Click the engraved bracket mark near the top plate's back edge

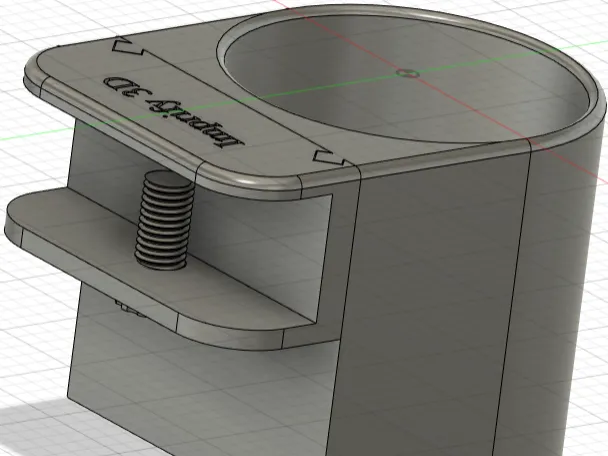(128, 46)
